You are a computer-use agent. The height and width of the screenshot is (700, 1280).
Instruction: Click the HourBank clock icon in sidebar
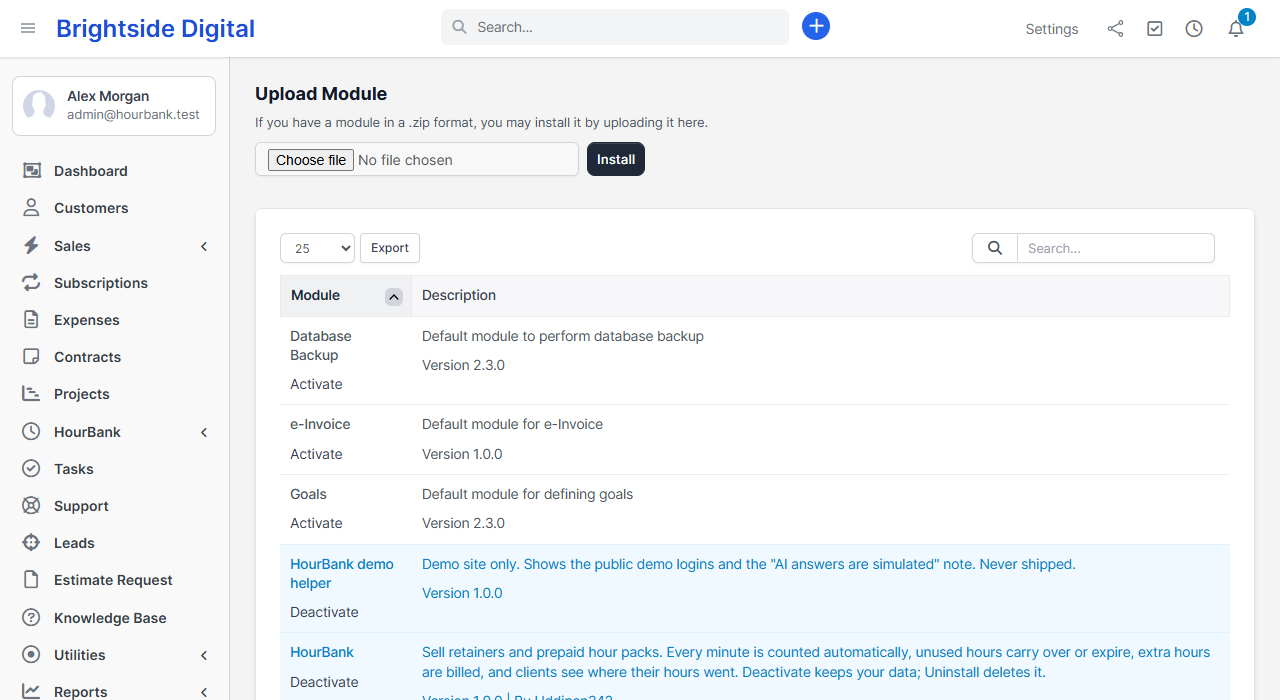(32, 432)
